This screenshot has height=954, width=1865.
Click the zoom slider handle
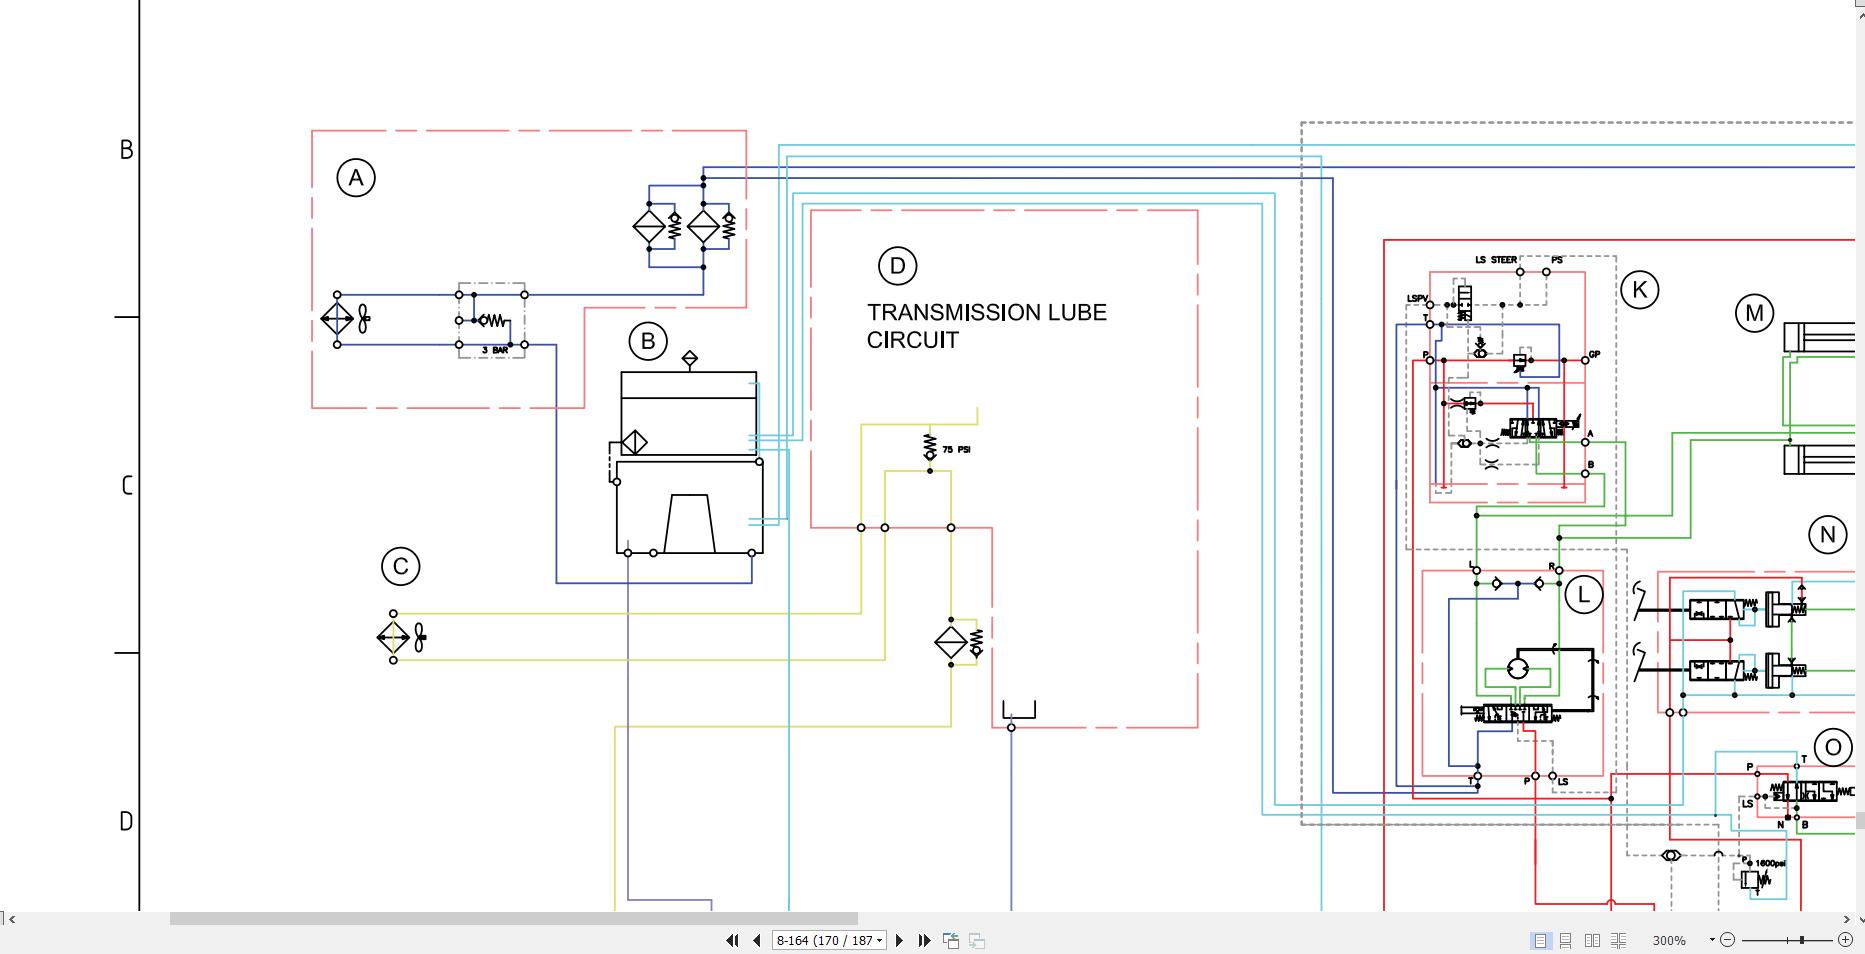[1802, 940]
